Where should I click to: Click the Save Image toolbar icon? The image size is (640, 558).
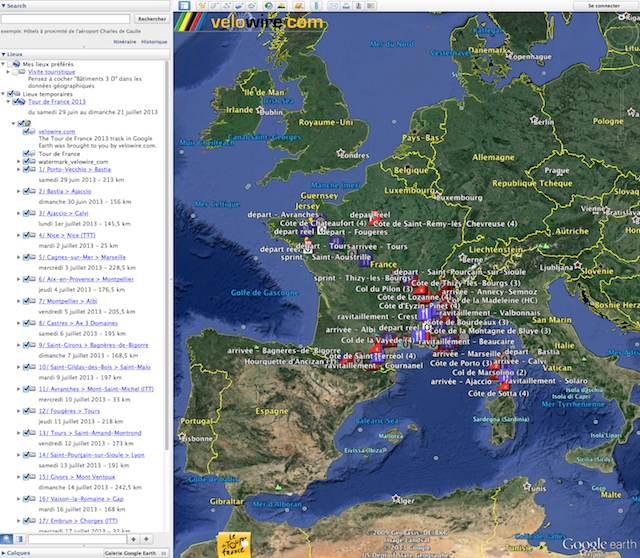358,6
